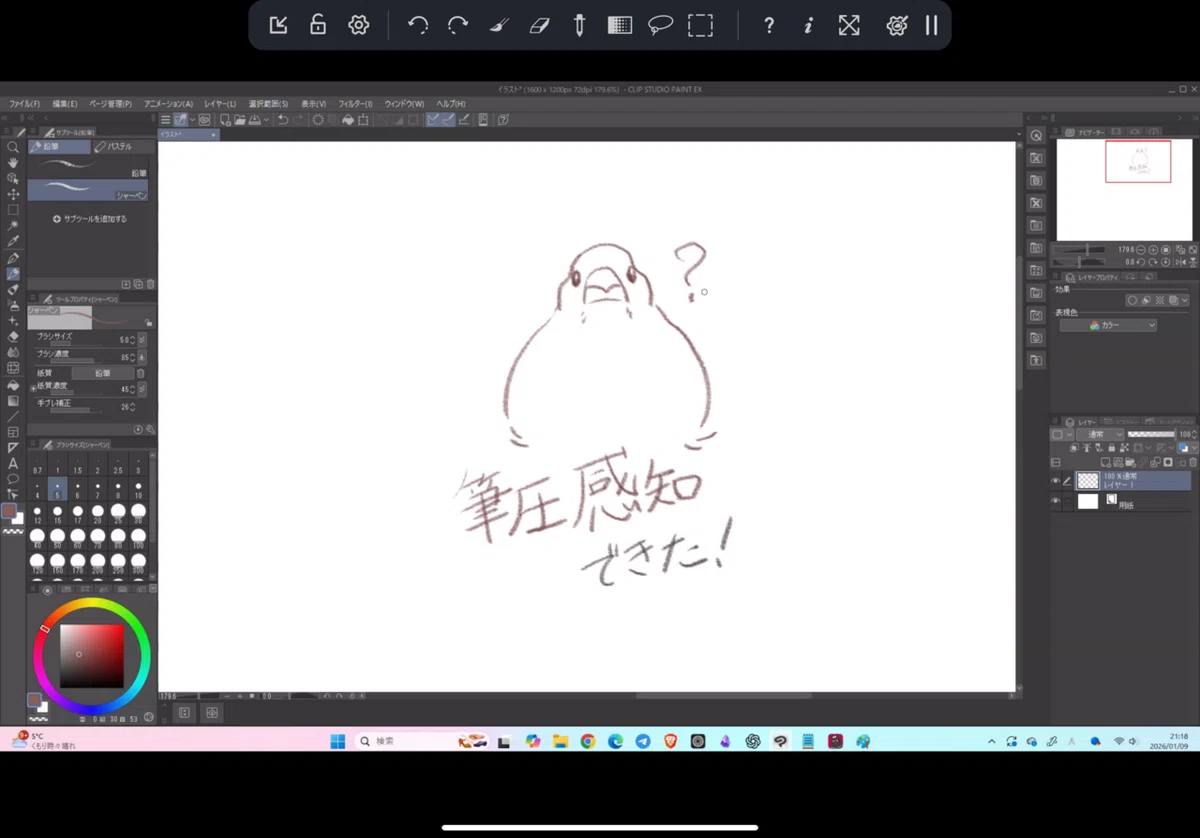Toggle border effect circle in Layer Property
The image size is (1200, 838).
[x=1132, y=300]
